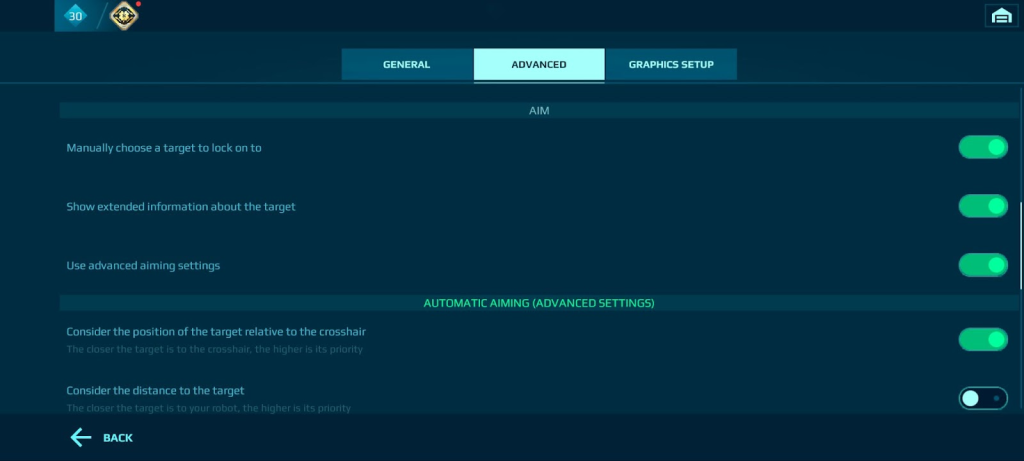
Task: Click the "Consider the distance to the target" label
Action: pyautogui.click(x=155, y=390)
